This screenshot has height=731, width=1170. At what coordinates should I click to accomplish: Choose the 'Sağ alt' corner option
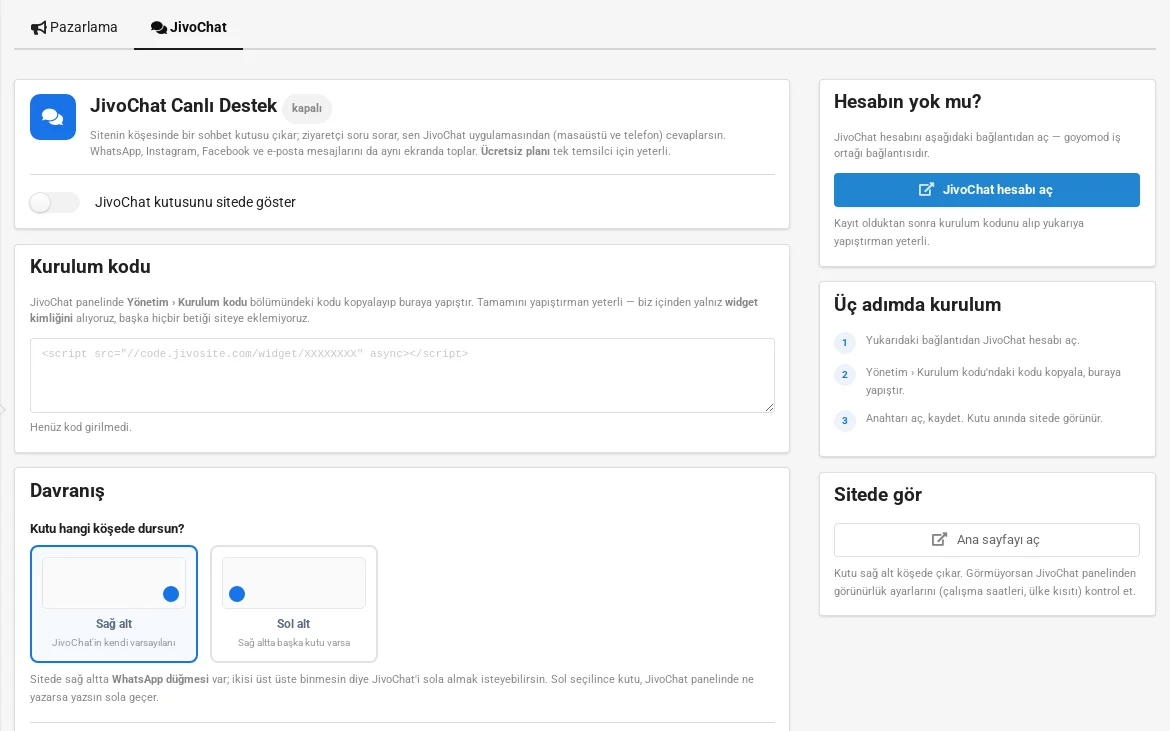click(x=114, y=603)
